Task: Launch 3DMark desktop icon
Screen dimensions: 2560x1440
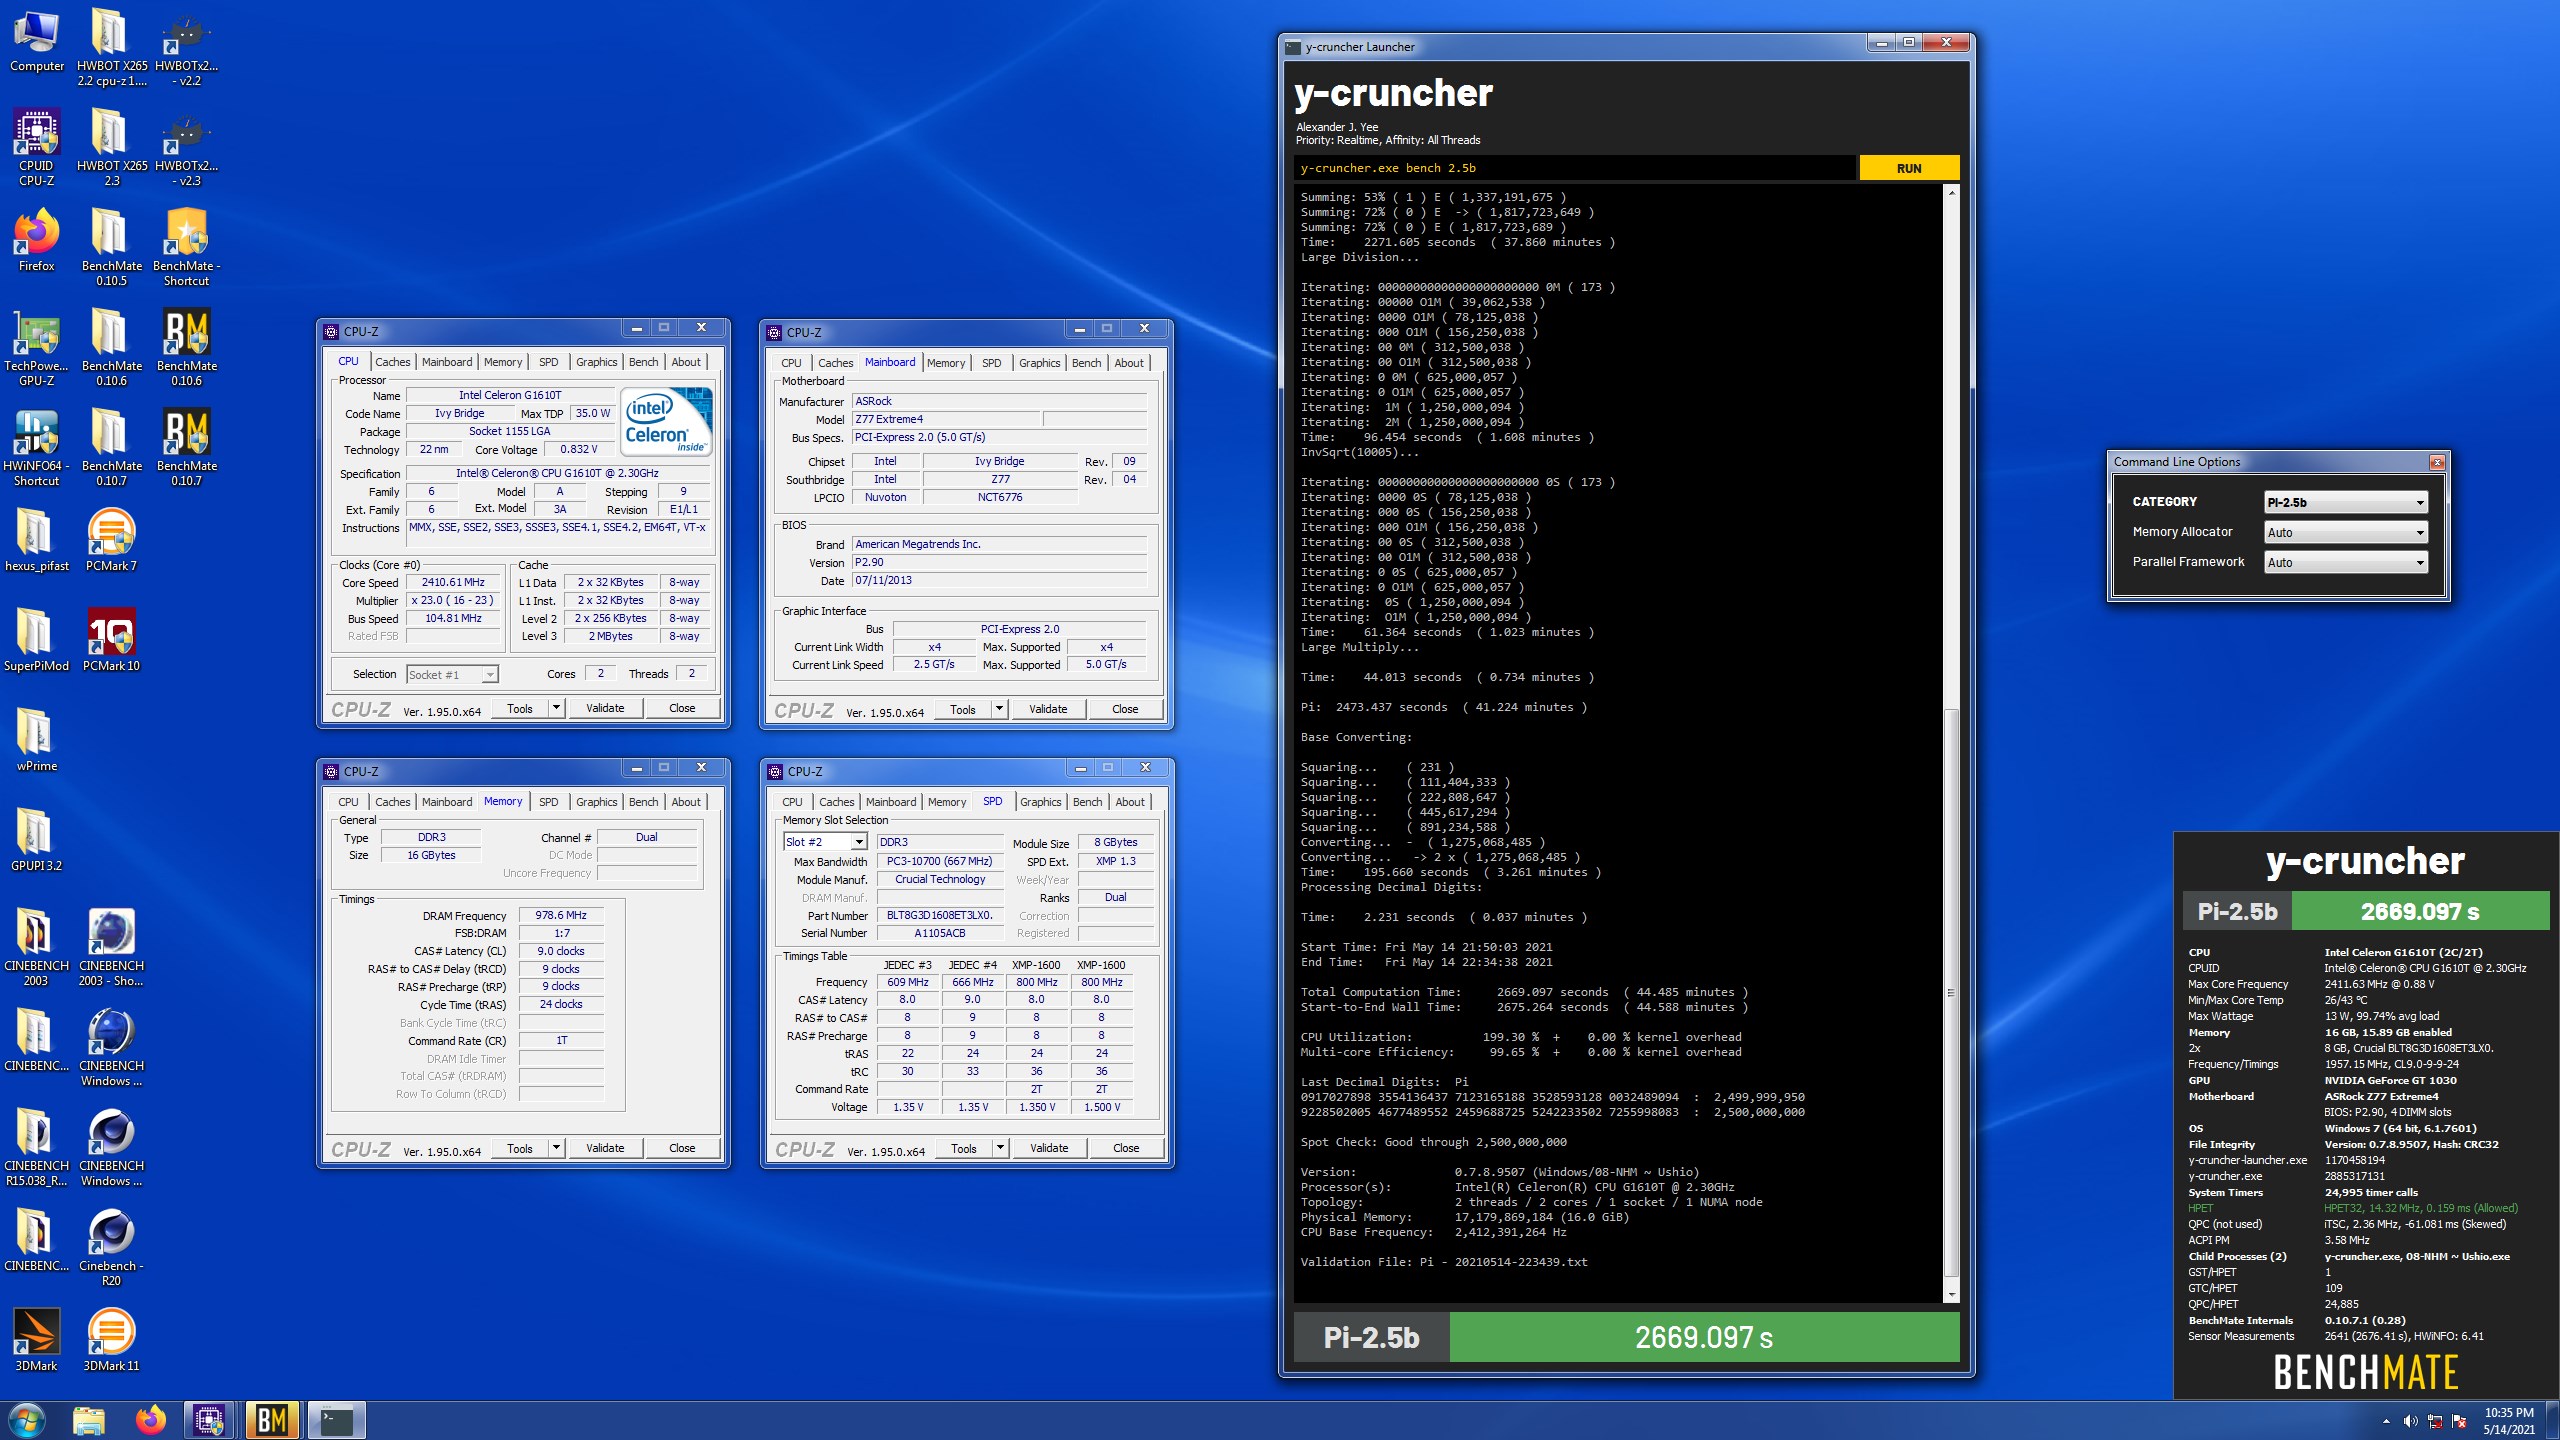Action: point(37,1340)
